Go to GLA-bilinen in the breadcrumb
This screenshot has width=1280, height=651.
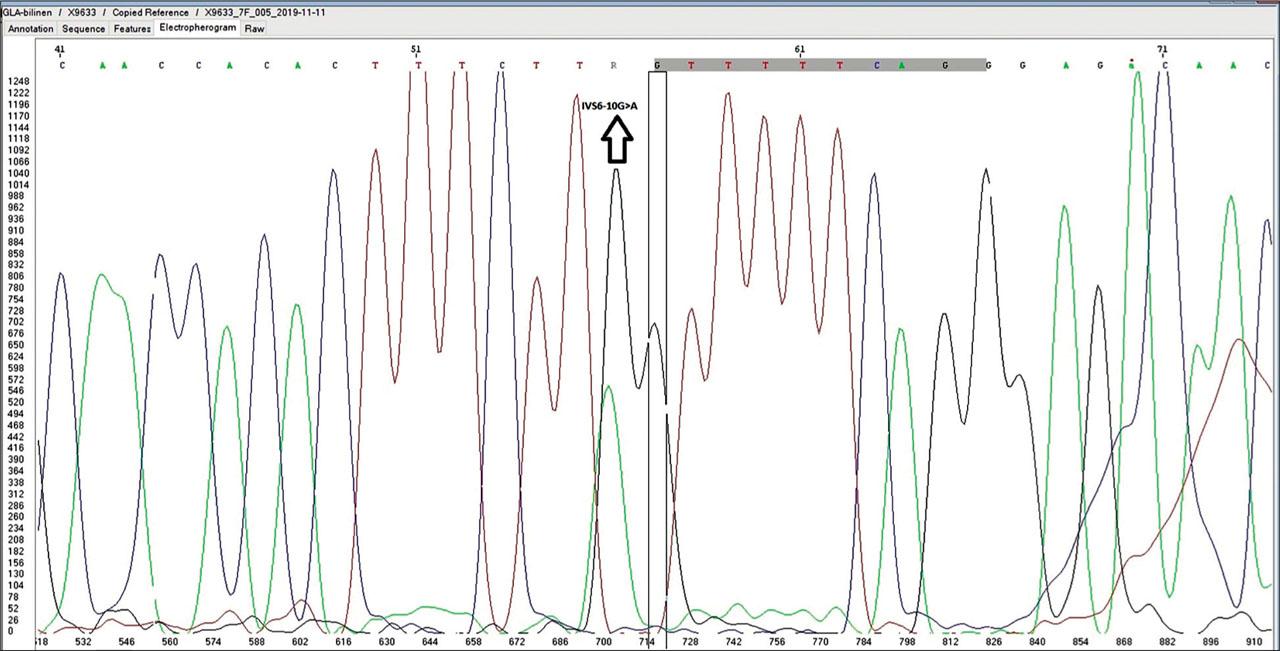tap(27, 12)
